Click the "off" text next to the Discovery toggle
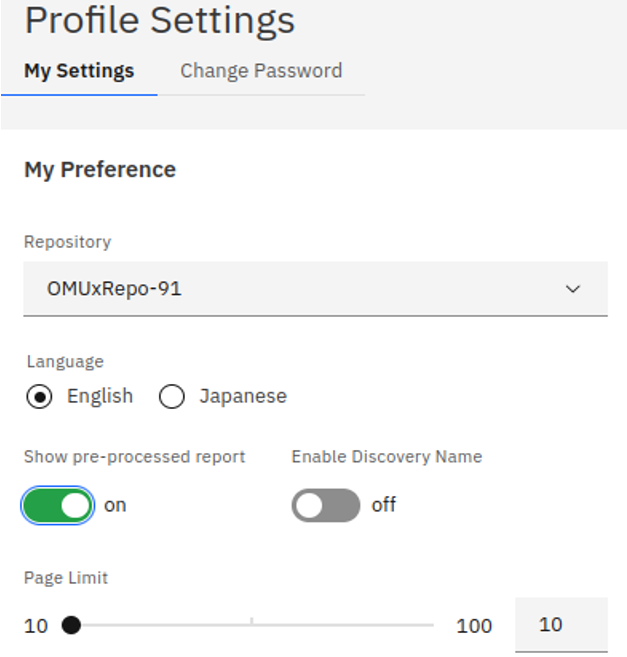Screen dimensions: 627x657 384,505
